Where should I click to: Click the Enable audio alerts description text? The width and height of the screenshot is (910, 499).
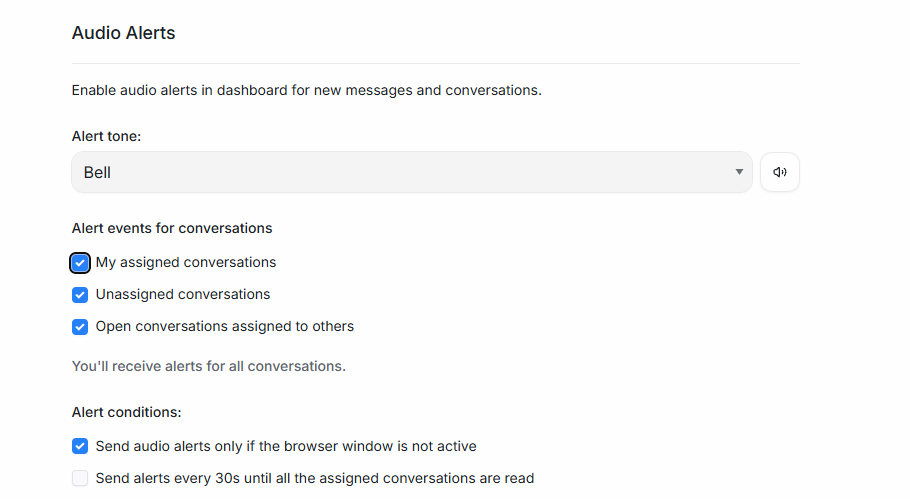(x=306, y=90)
